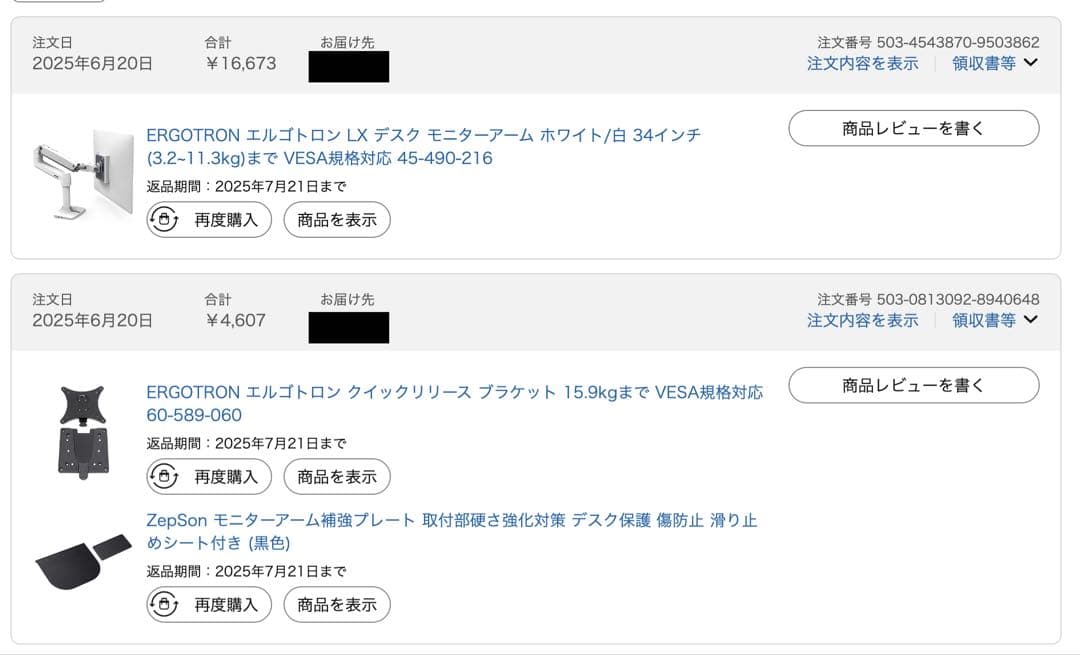
Task: Open the ERGOTRON LX モニターアーム product title link
Action: [400, 134]
